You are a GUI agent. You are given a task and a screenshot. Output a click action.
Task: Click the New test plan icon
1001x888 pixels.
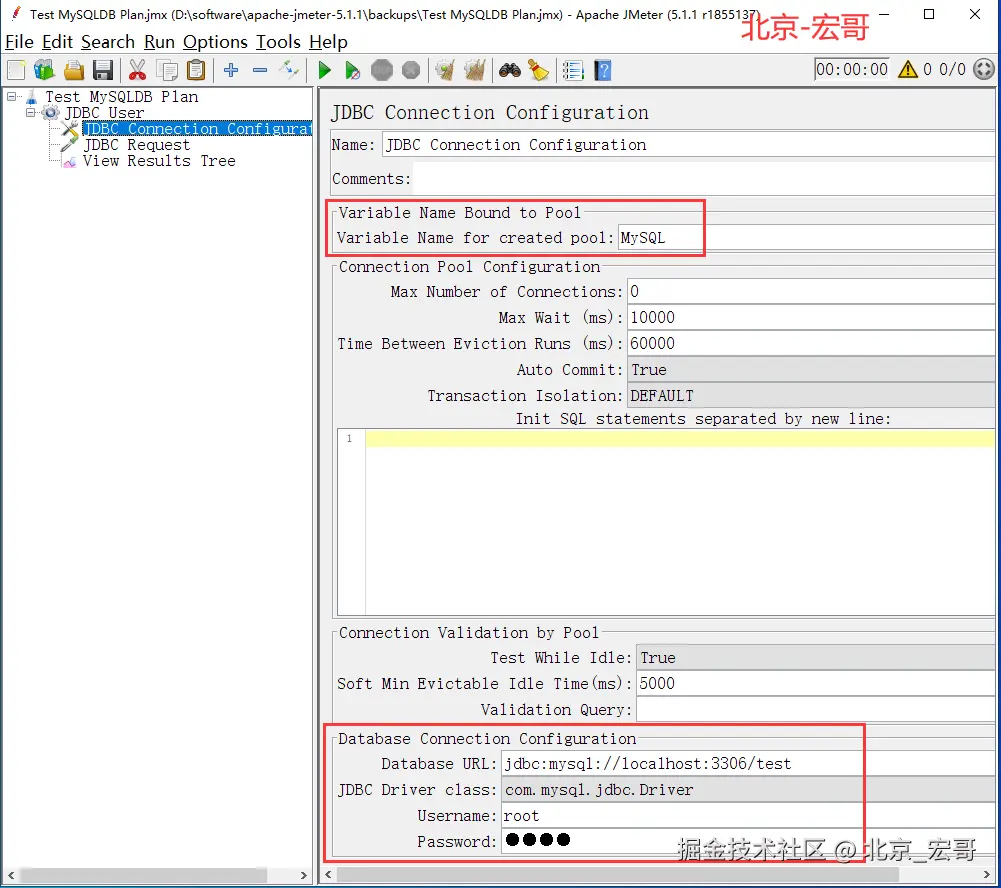16,70
